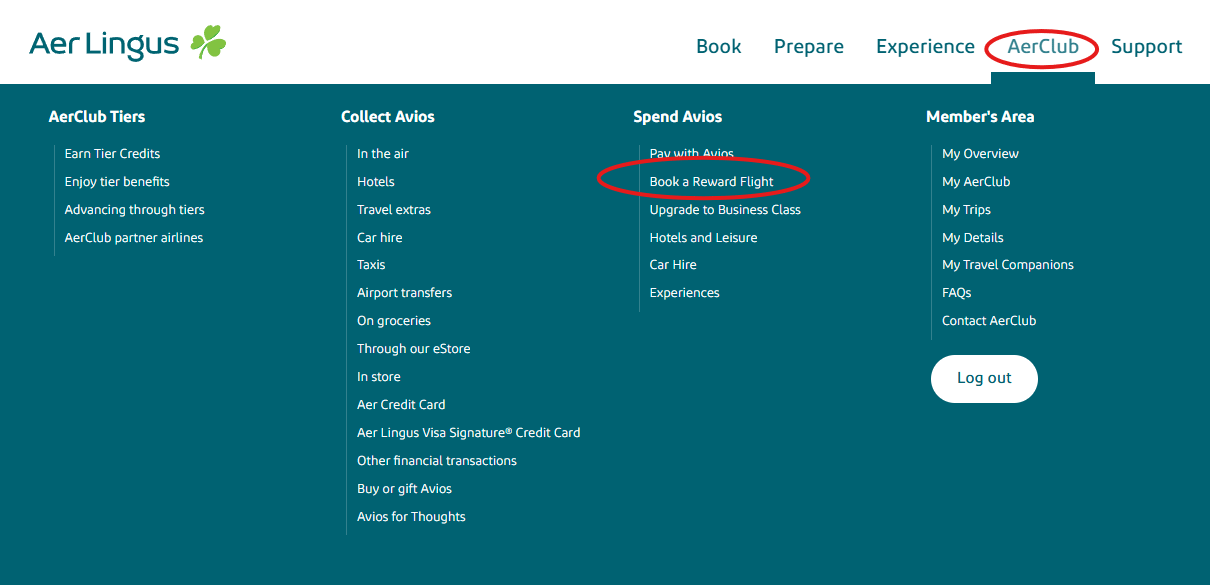1210x585 pixels.
Task: Go to Airport transfers
Action: pyautogui.click(x=405, y=293)
